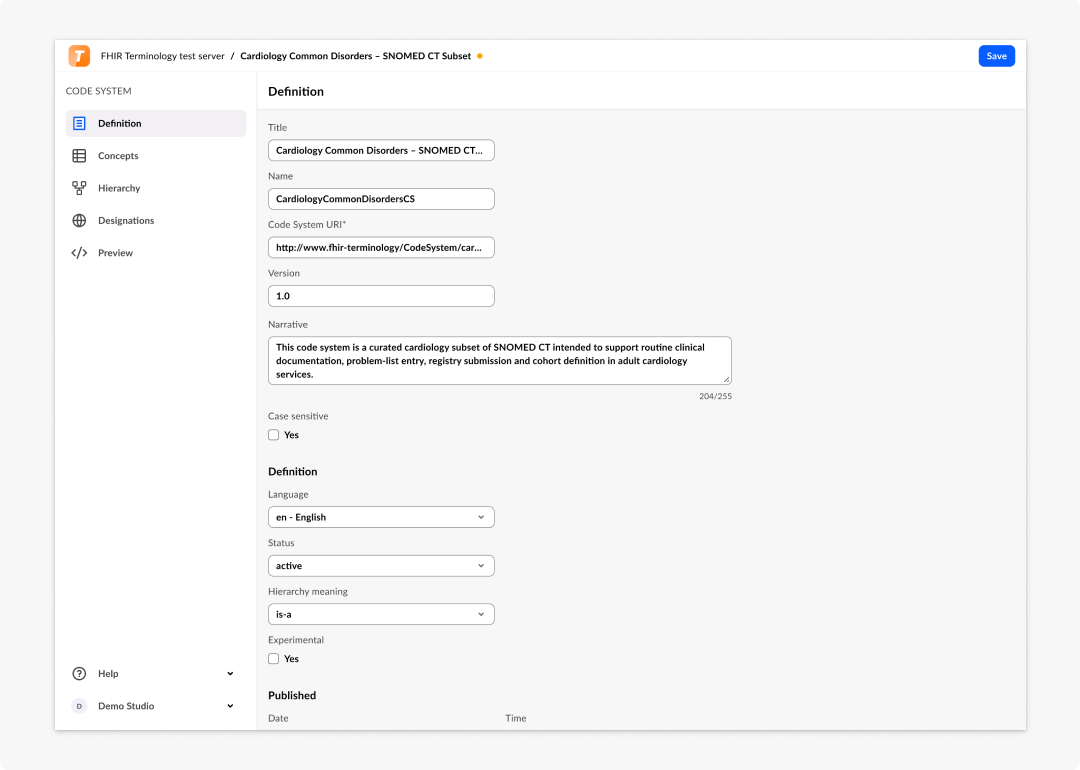Click into the Version field

(x=381, y=296)
